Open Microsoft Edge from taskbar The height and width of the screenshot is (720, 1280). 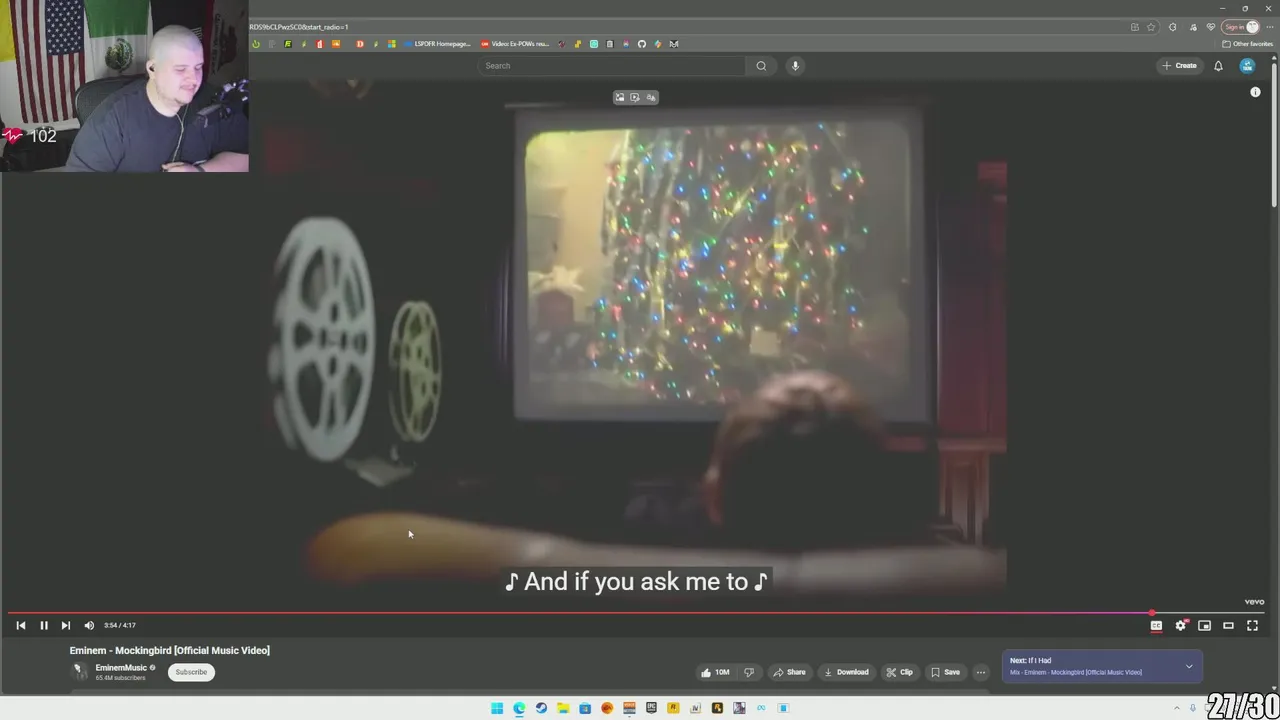pos(519,708)
